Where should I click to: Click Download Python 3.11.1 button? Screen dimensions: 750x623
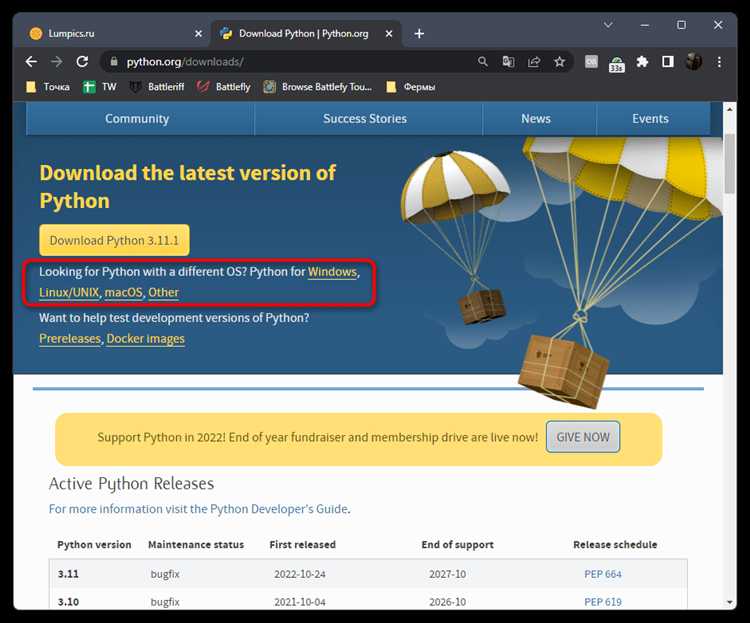tap(114, 240)
